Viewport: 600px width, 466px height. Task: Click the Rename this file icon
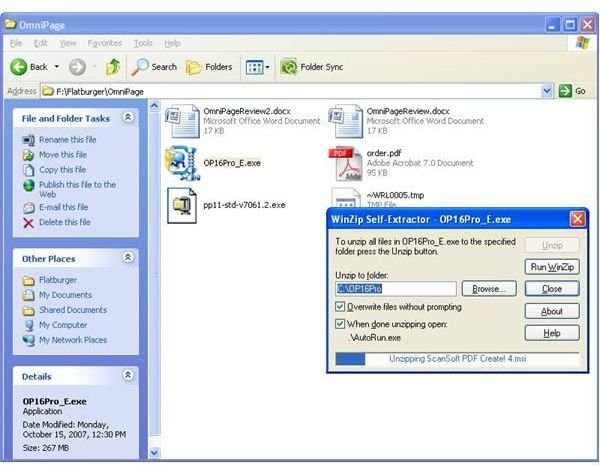[x=28, y=140]
